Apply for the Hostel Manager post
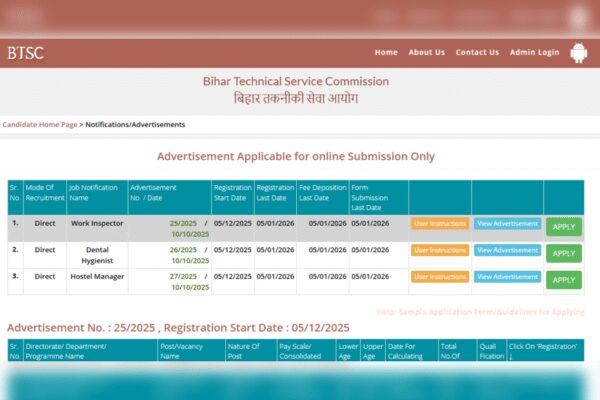The width and height of the screenshot is (600, 400). [564, 280]
